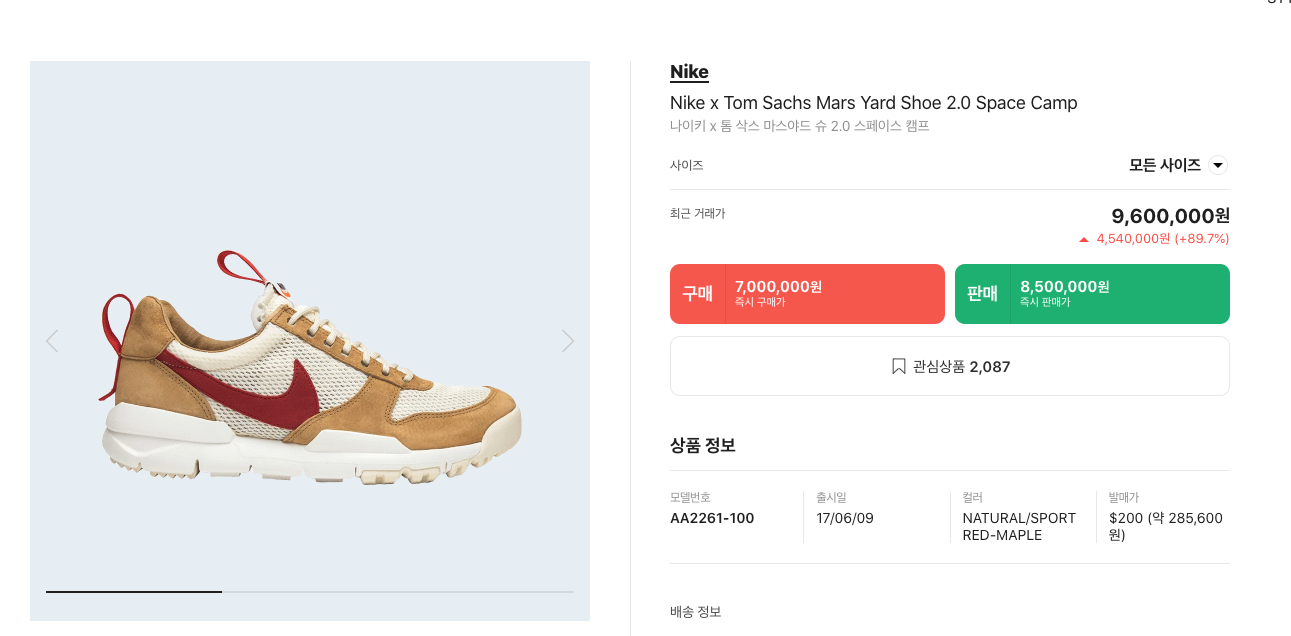Click the 7,000,000원 instant buy price
The image size is (1291, 636).
(x=778, y=287)
